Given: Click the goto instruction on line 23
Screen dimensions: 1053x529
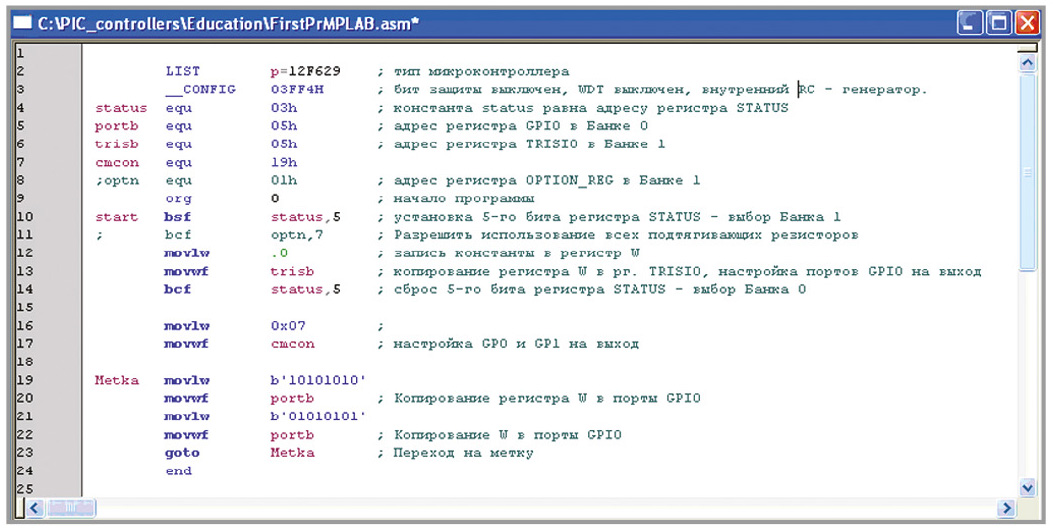Looking at the screenshot, I should [x=182, y=452].
